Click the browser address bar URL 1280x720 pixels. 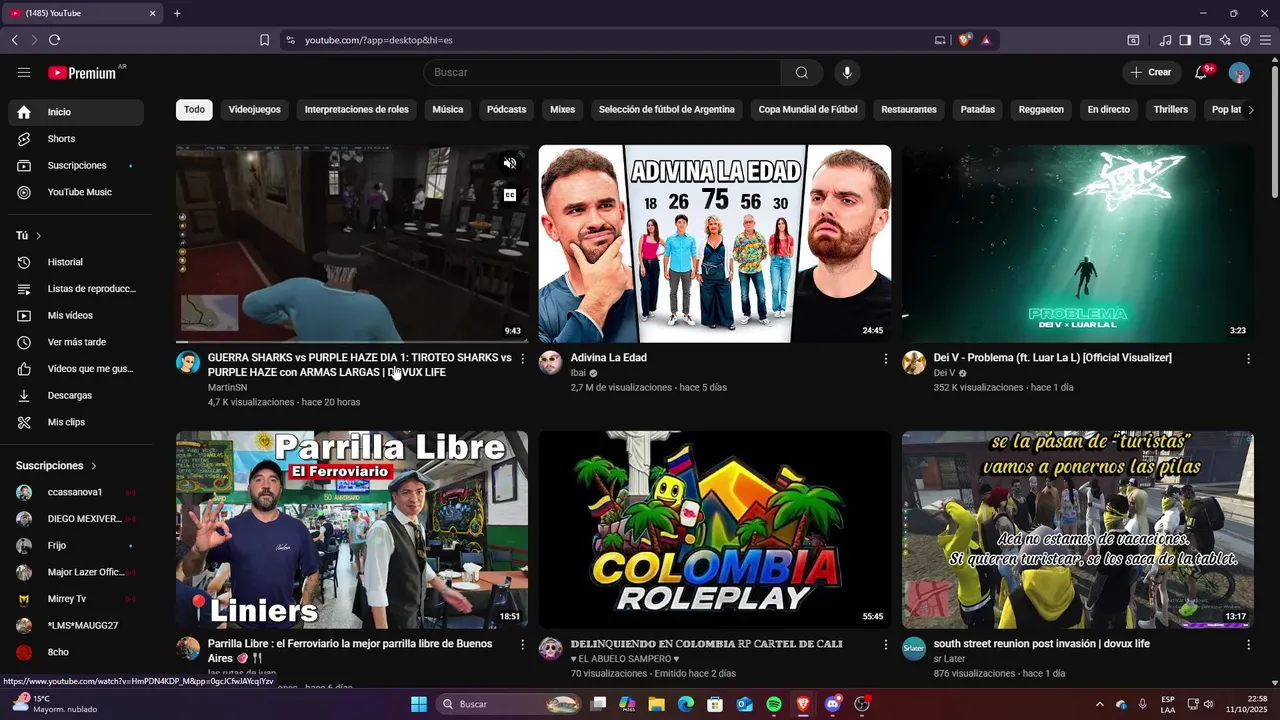(379, 40)
